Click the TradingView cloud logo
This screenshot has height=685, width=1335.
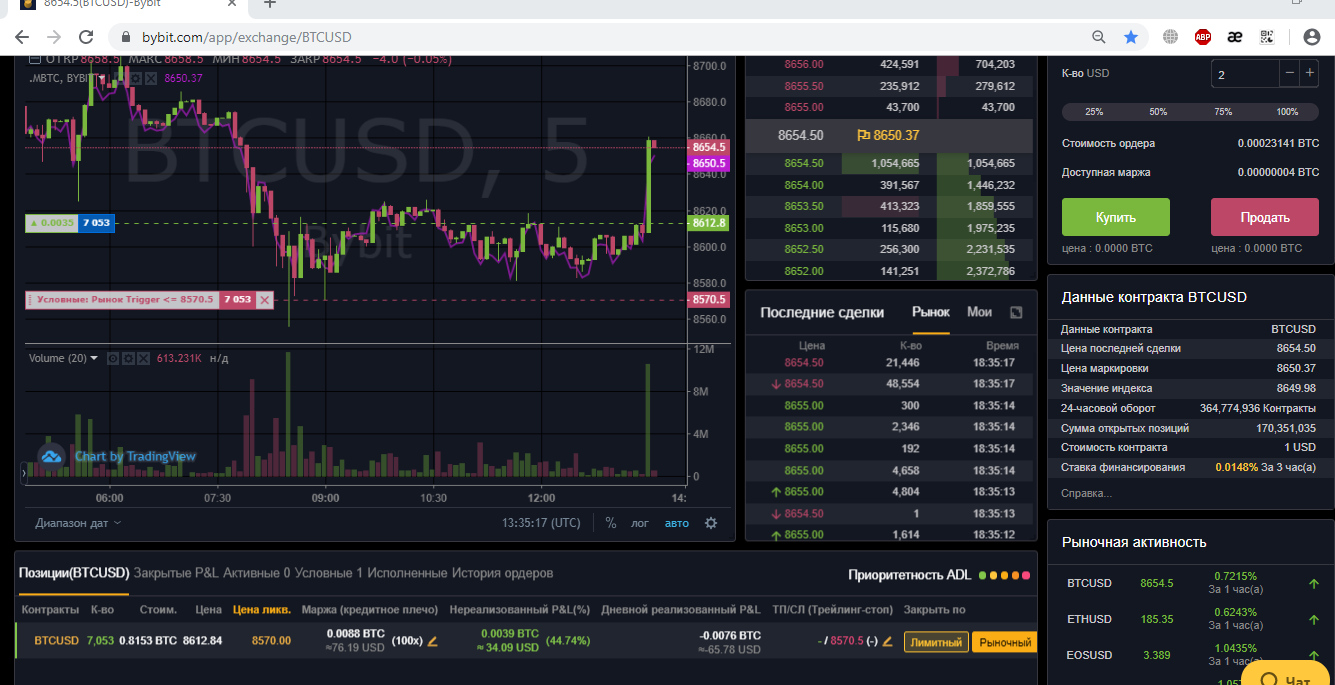(x=51, y=456)
